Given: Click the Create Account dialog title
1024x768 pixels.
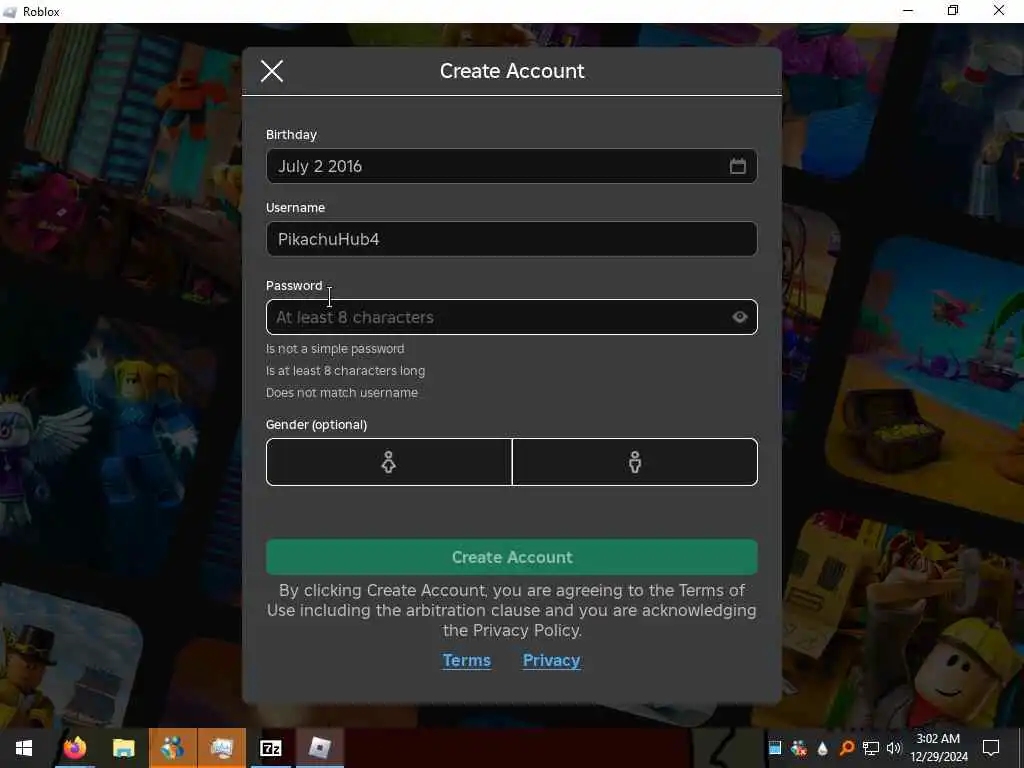Looking at the screenshot, I should pos(512,71).
